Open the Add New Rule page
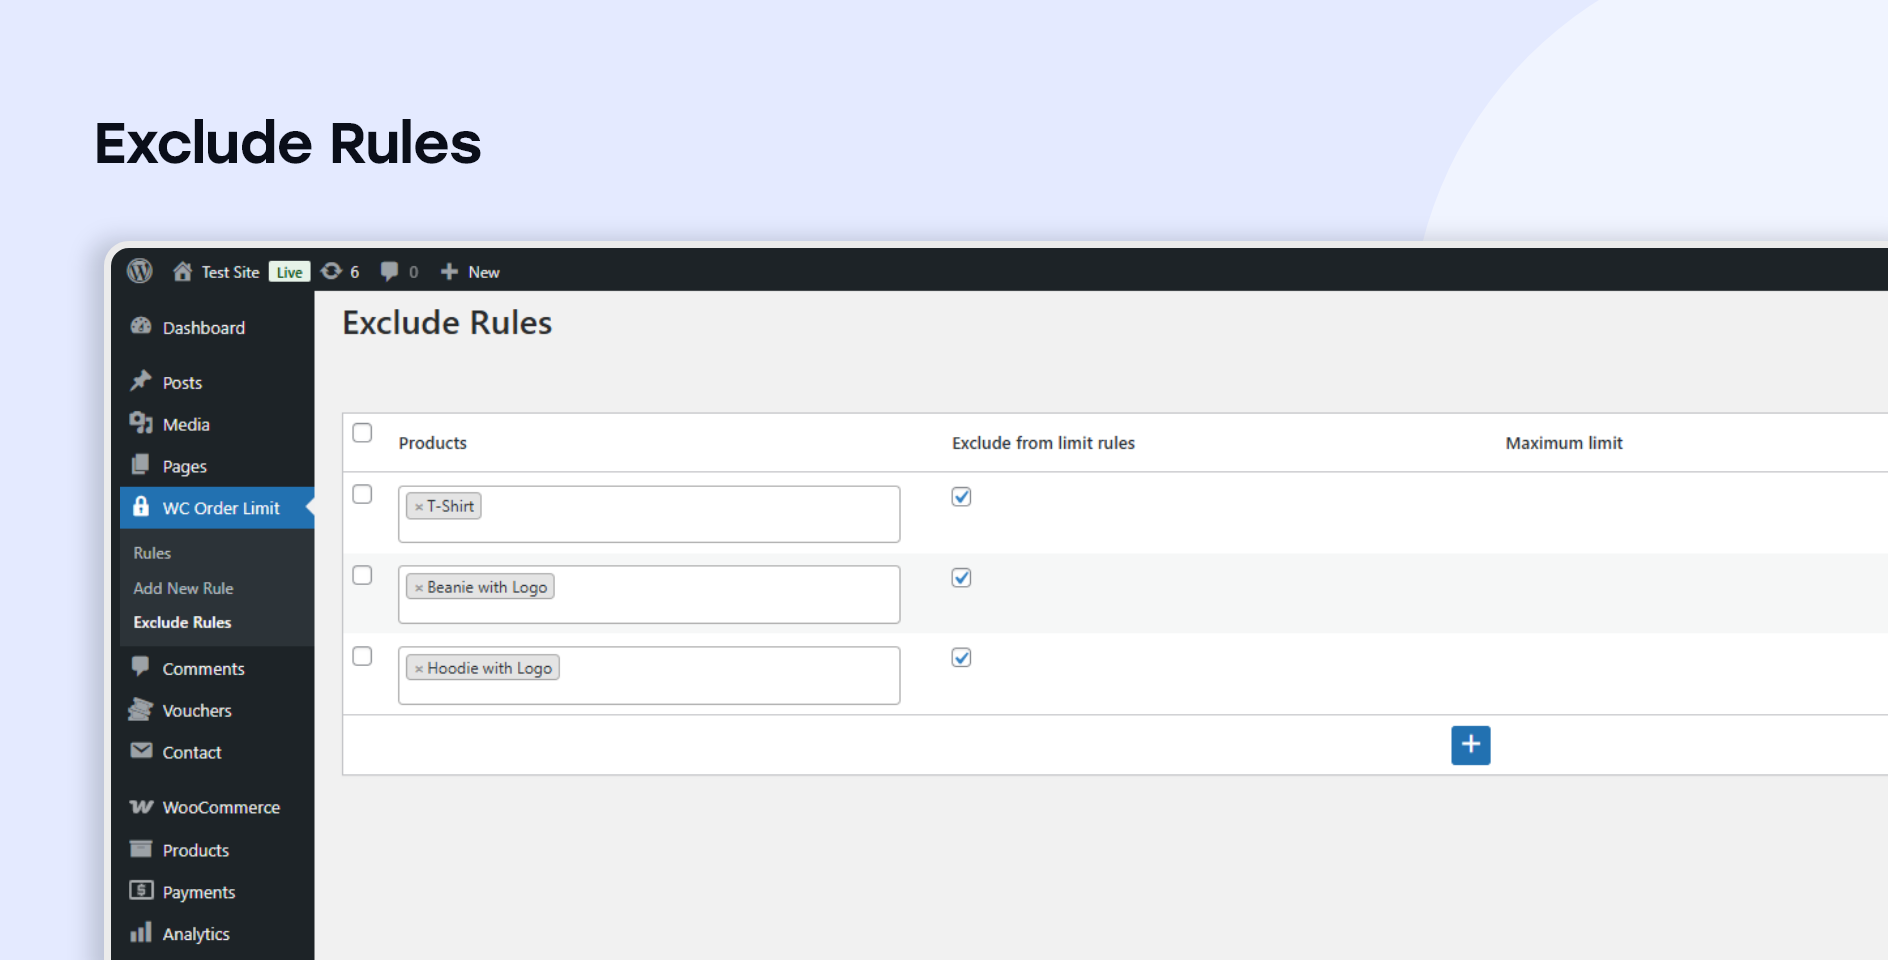 [183, 588]
